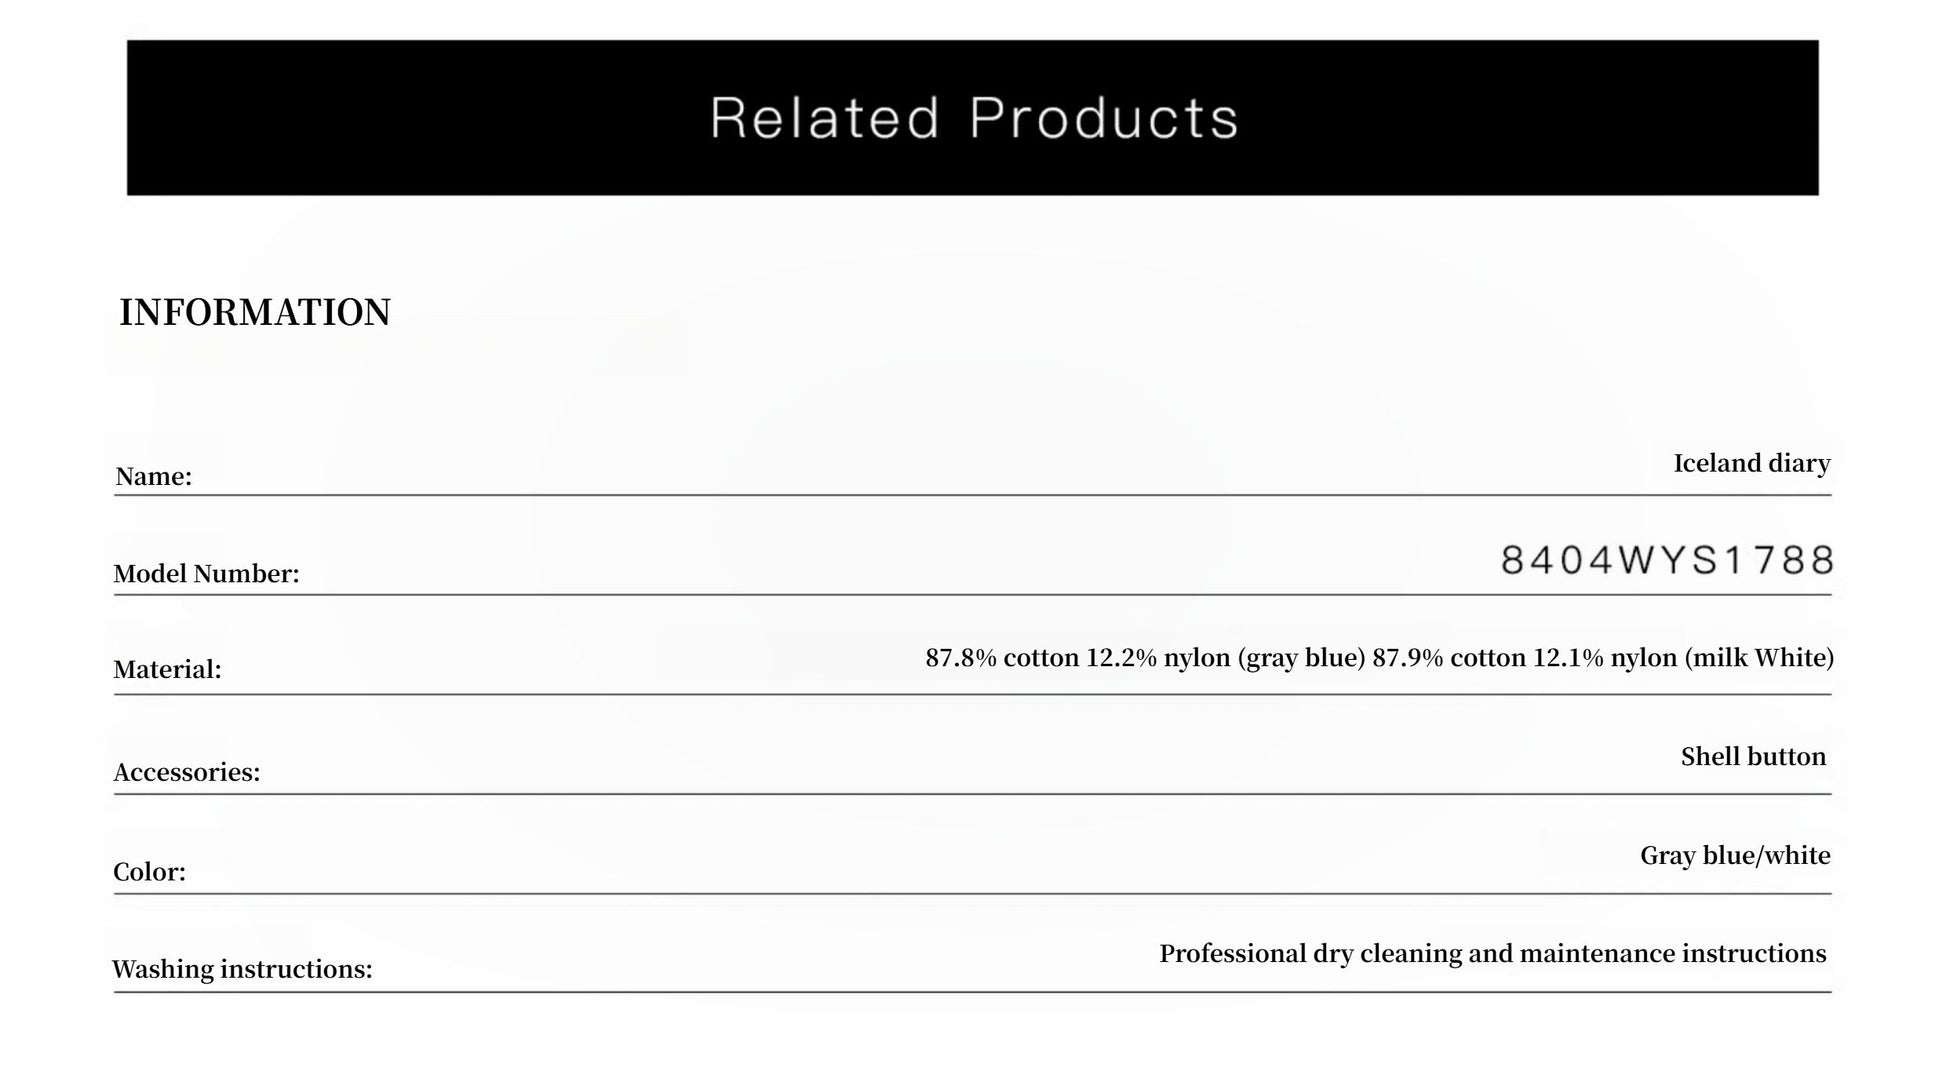Click the divider line below Washing instructions

tap(972, 992)
